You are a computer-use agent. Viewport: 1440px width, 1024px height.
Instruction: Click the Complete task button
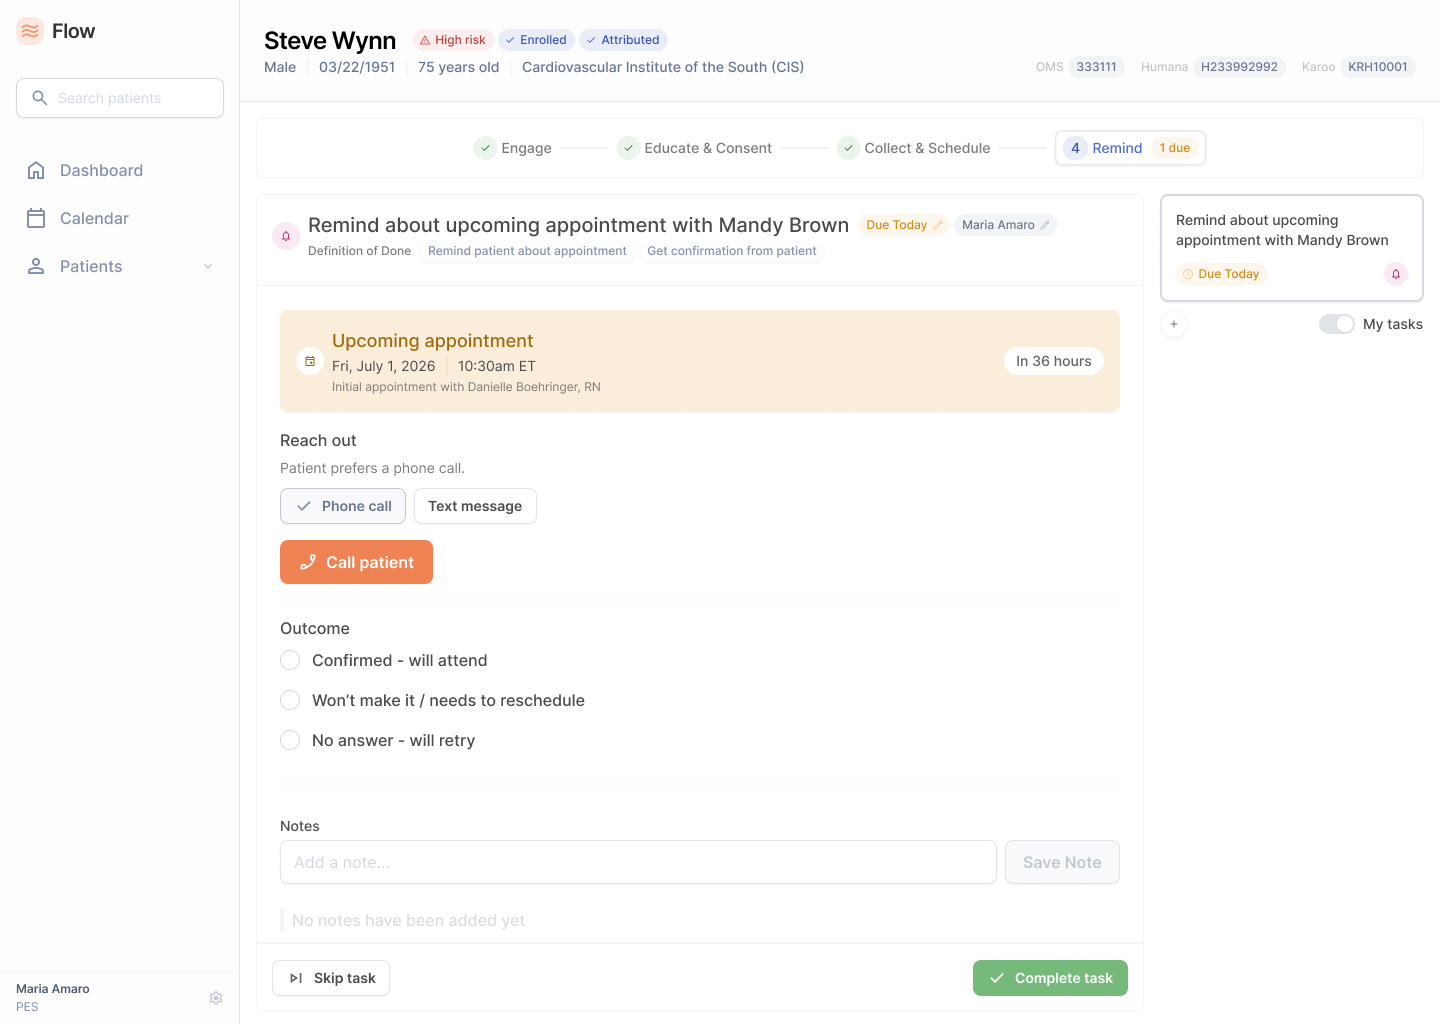coord(1050,978)
